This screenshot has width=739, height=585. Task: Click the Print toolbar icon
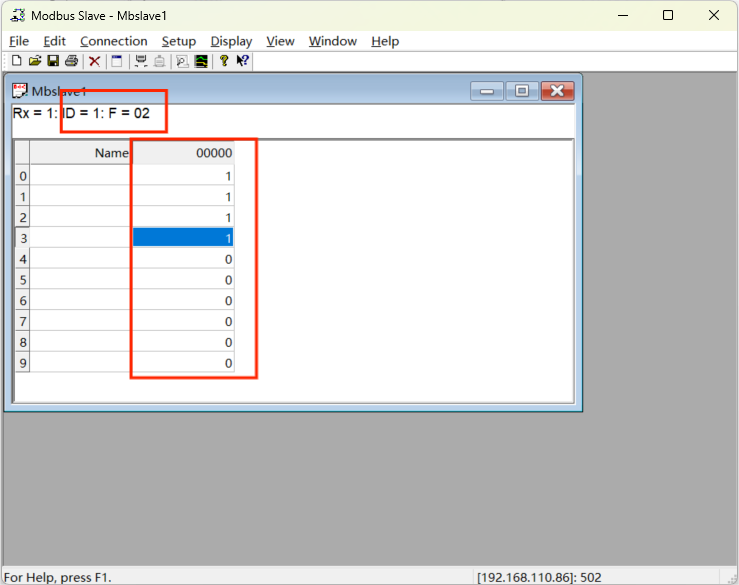click(x=71, y=61)
